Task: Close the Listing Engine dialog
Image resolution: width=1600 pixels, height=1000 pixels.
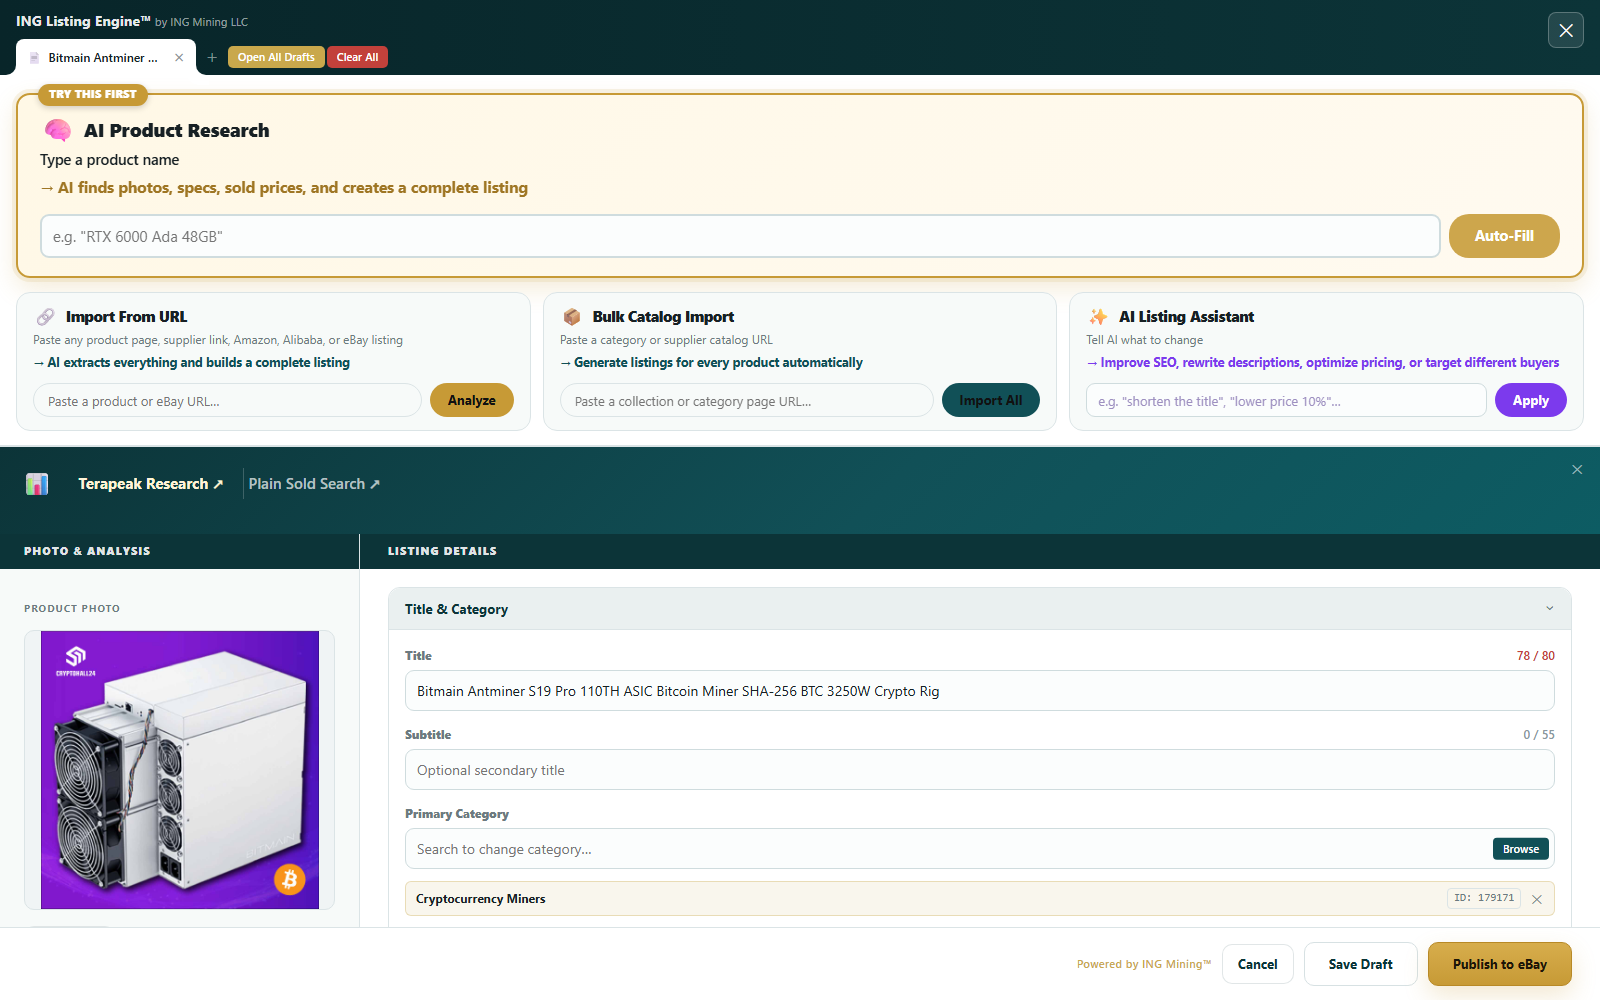Action: [x=1566, y=30]
